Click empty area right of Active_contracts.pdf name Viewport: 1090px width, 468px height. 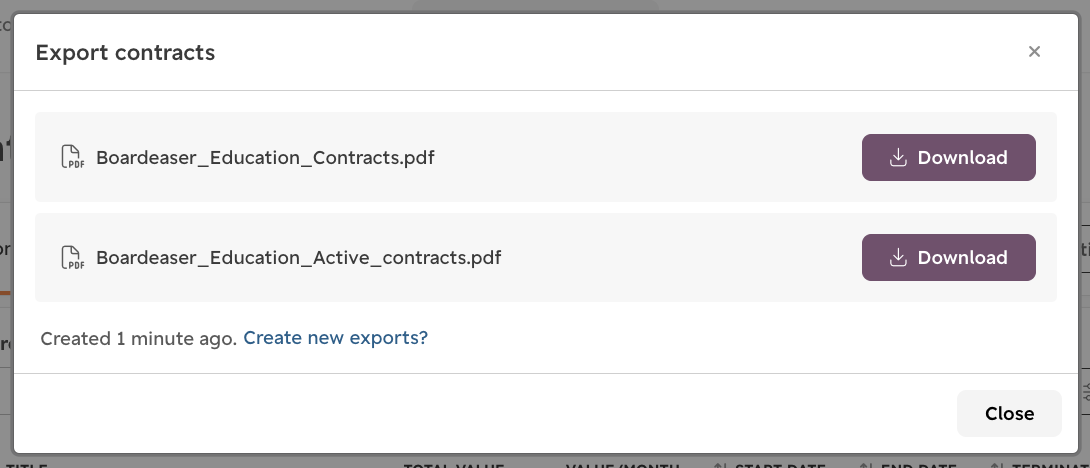(x=681, y=257)
